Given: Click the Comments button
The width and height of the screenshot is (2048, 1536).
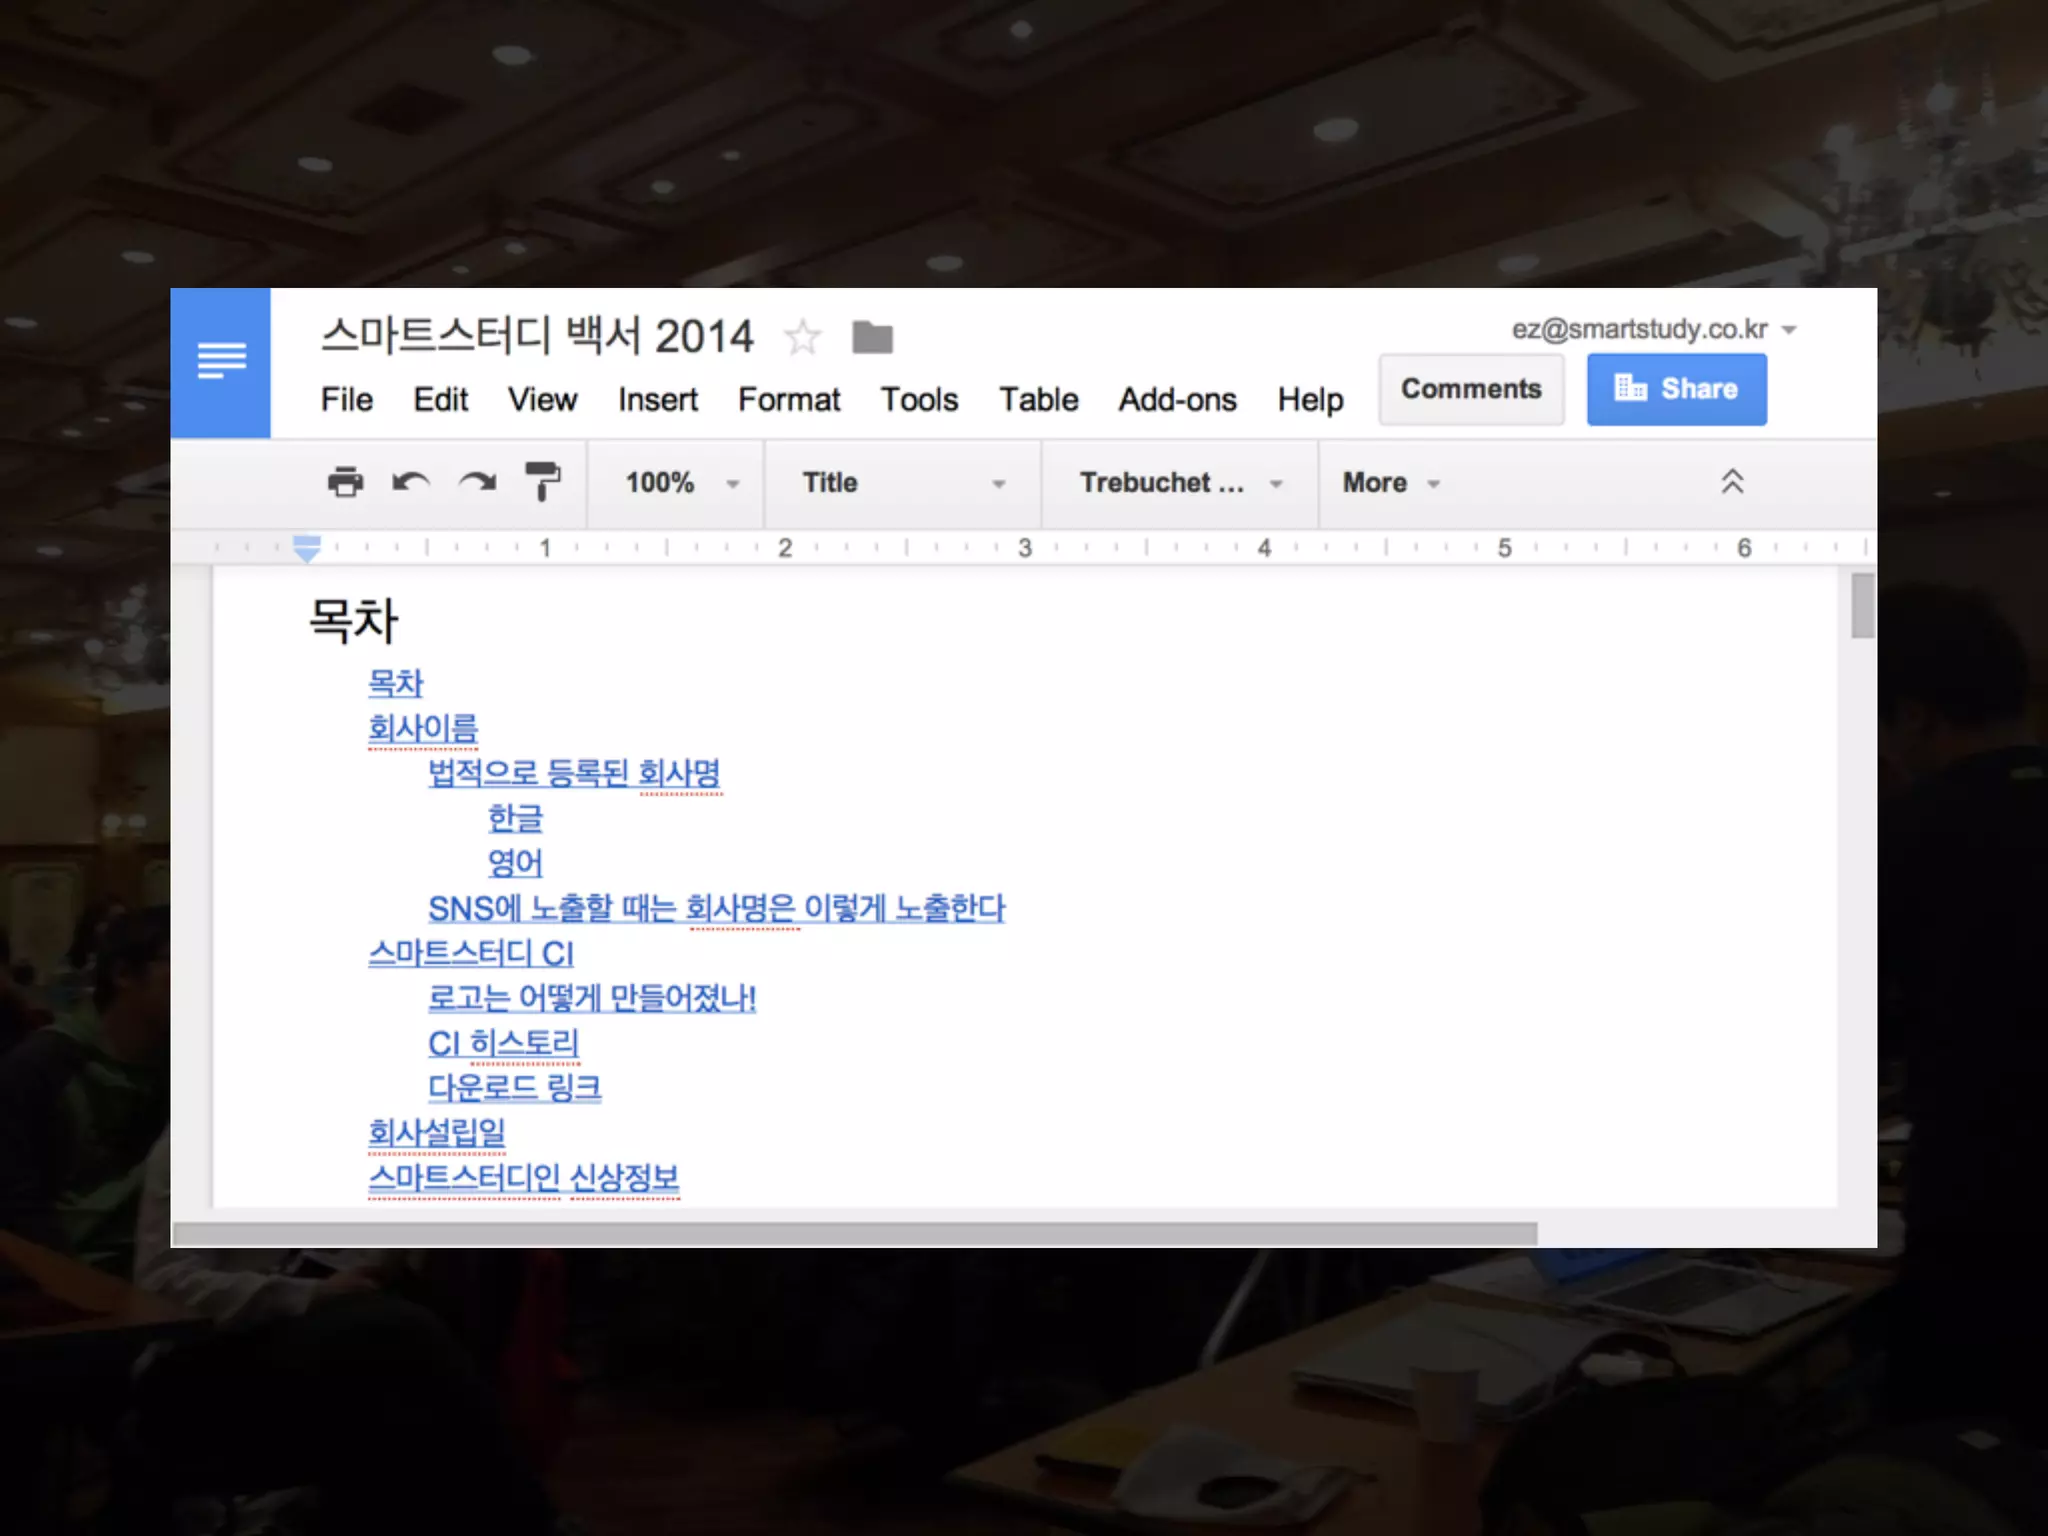Looking at the screenshot, I should [x=1470, y=389].
